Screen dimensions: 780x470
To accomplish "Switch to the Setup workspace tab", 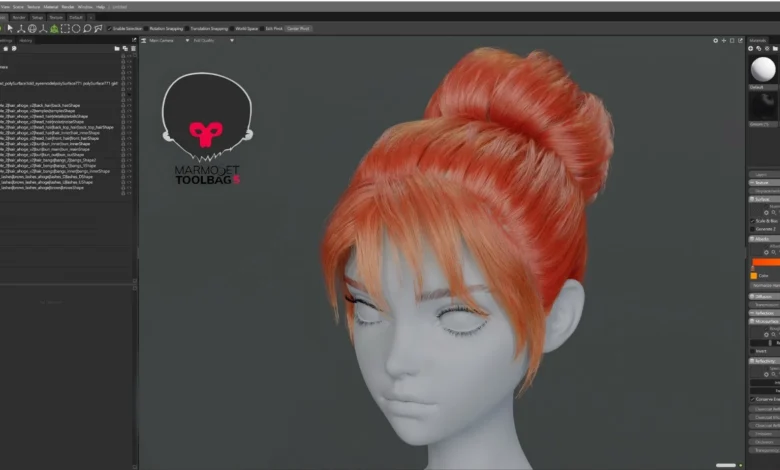I will 37,17.
